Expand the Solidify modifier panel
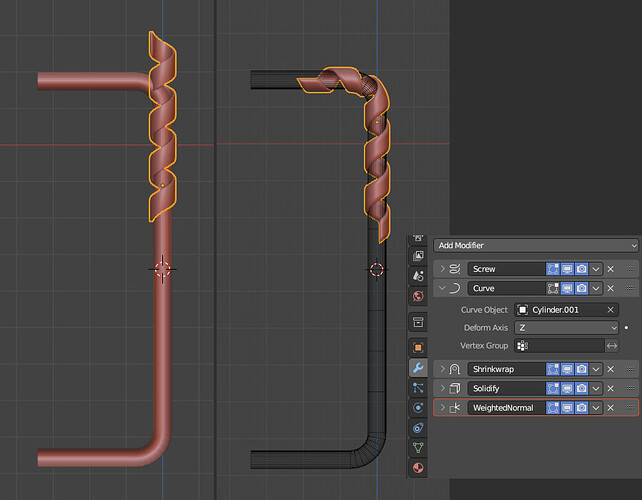The width and height of the screenshot is (642, 500). [442, 388]
